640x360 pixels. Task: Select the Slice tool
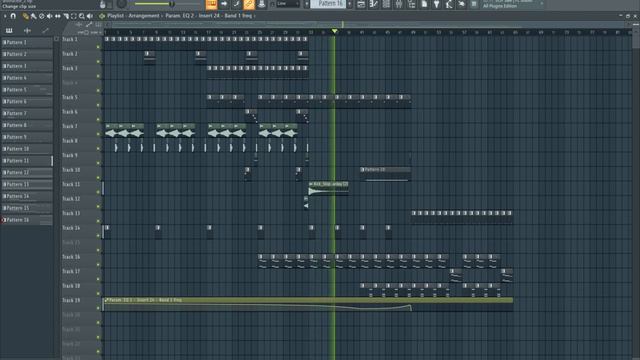click(66, 16)
